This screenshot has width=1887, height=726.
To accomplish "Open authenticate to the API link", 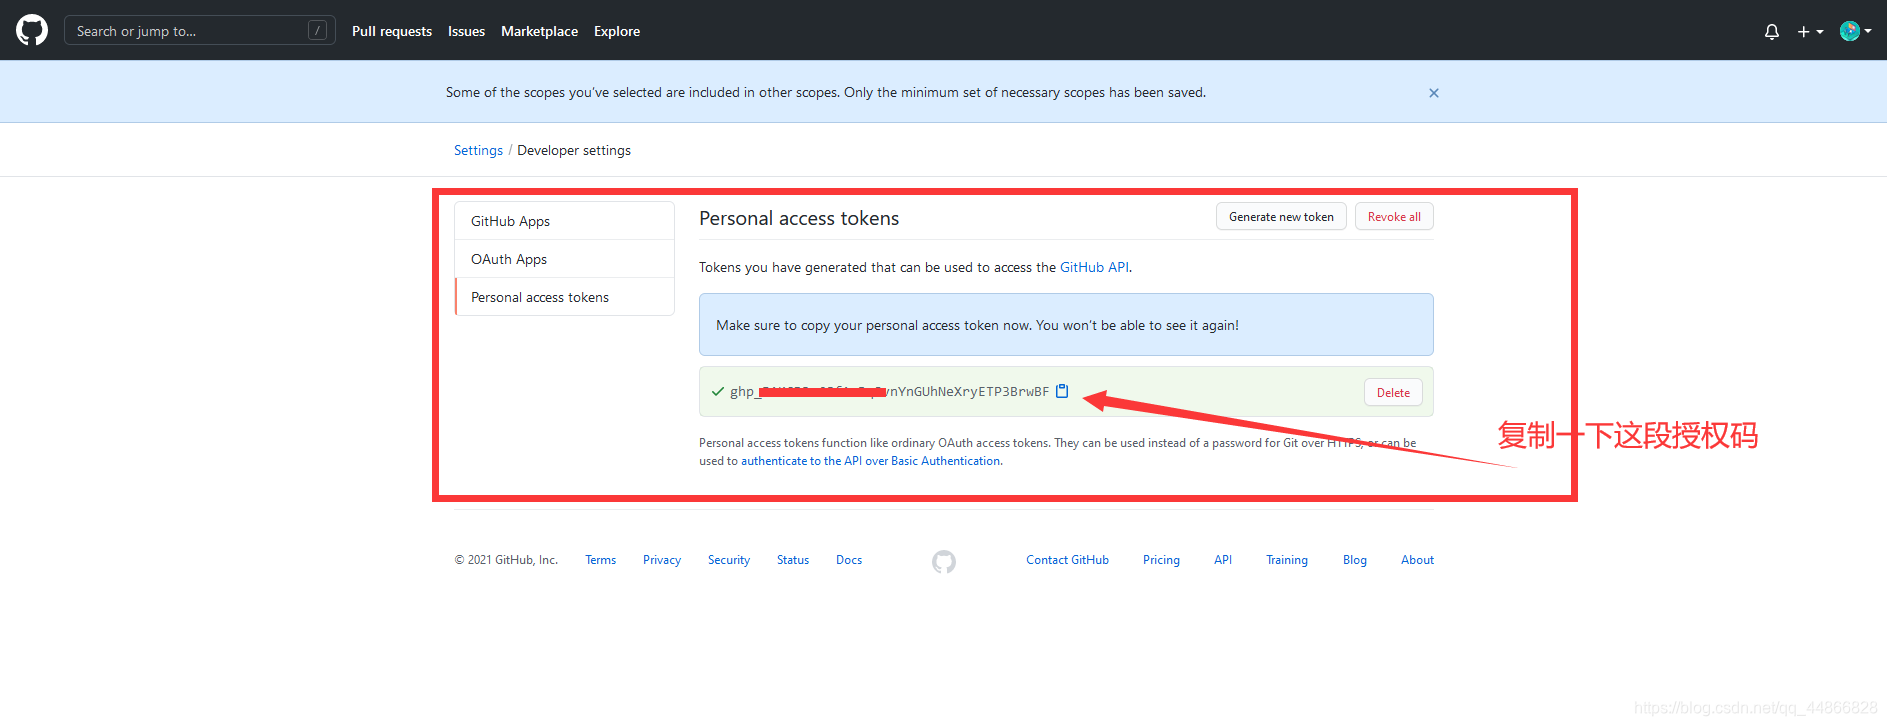I will (871, 461).
